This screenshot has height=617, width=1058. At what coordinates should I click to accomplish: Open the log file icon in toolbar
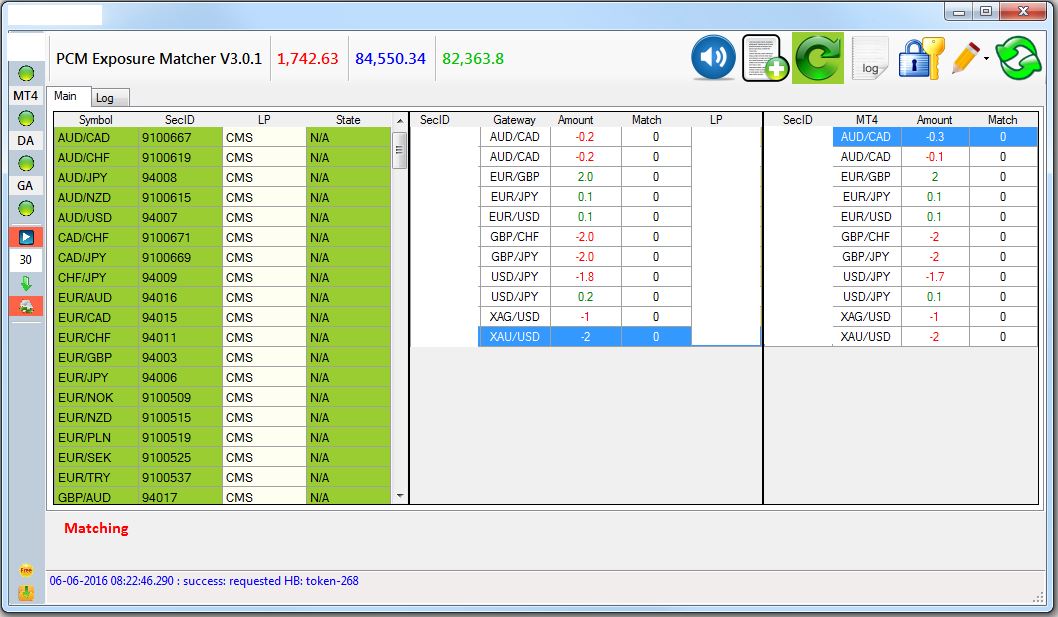pos(870,59)
